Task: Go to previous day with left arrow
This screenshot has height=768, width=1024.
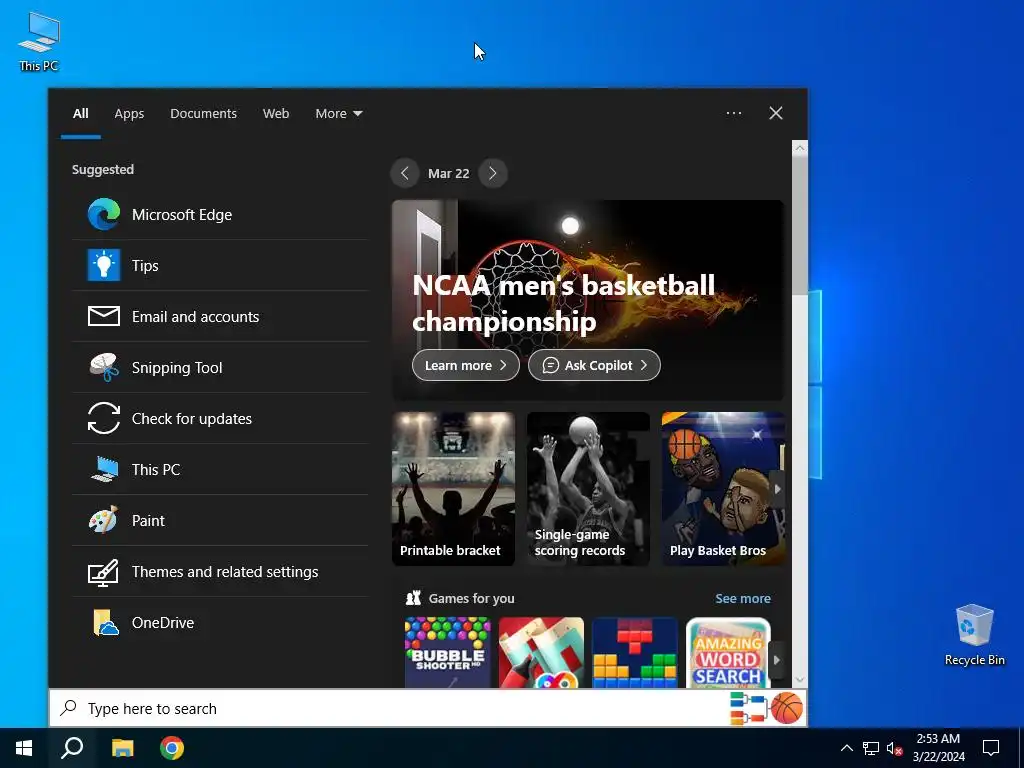Action: click(405, 173)
